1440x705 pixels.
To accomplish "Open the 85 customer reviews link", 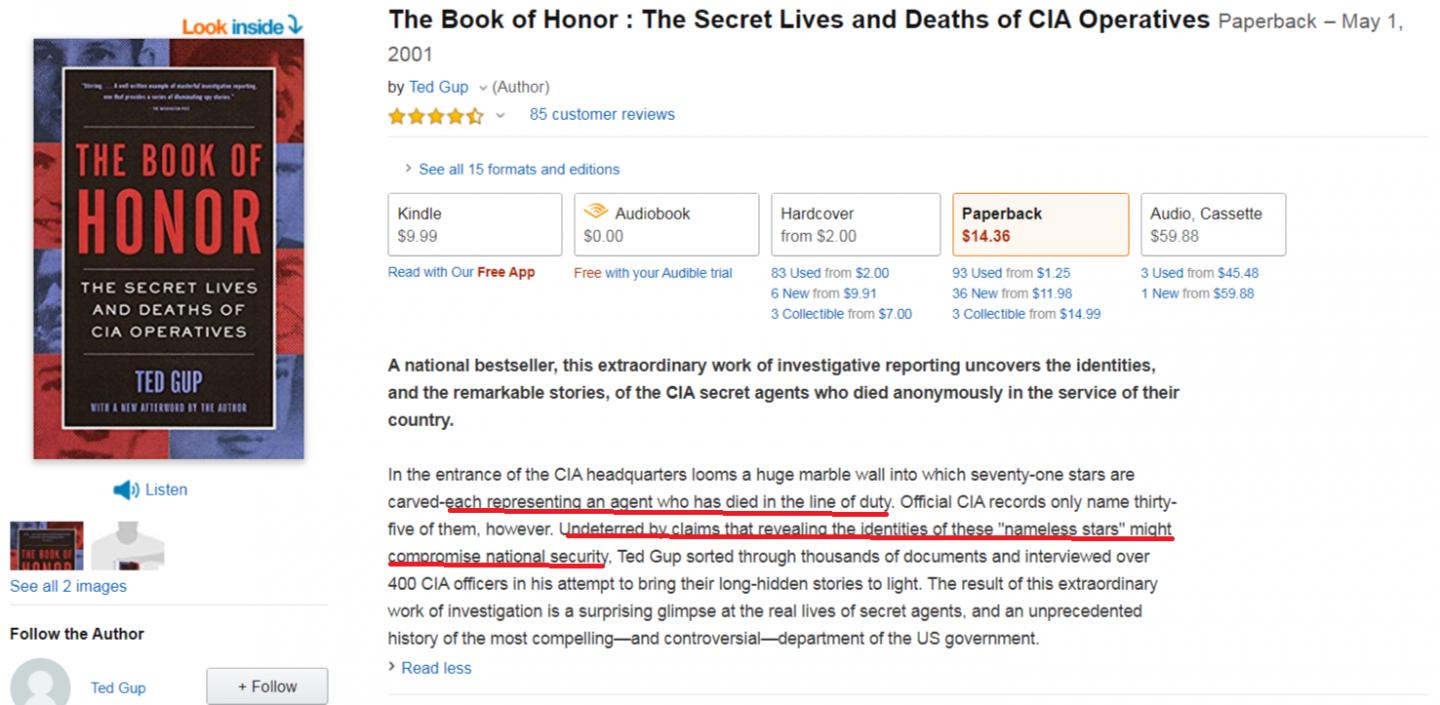I will [602, 114].
